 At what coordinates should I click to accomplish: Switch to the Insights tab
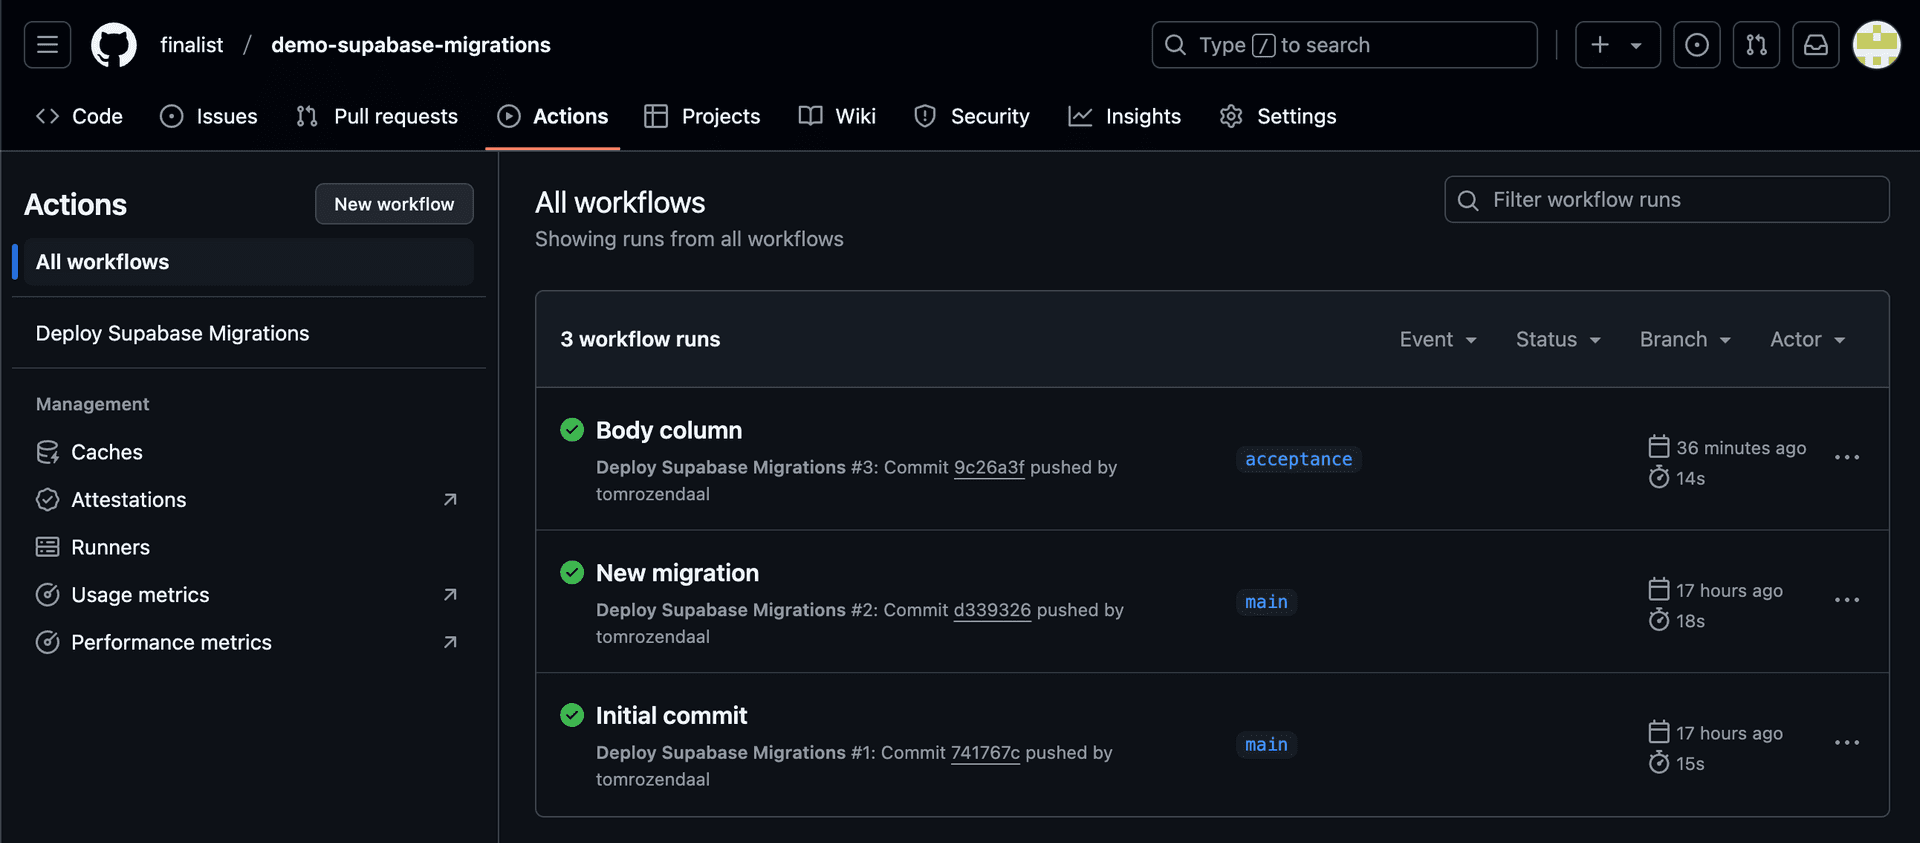point(1124,116)
